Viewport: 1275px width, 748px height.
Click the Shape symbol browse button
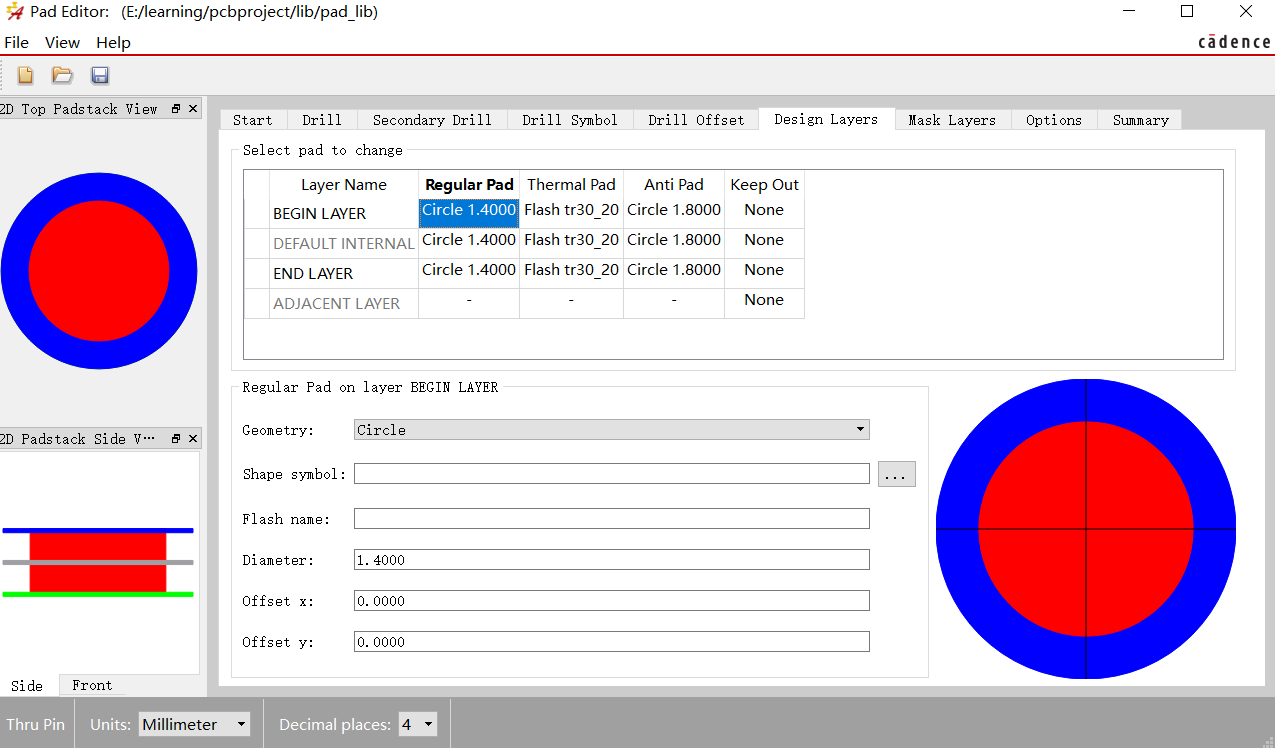click(x=896, y=475)
